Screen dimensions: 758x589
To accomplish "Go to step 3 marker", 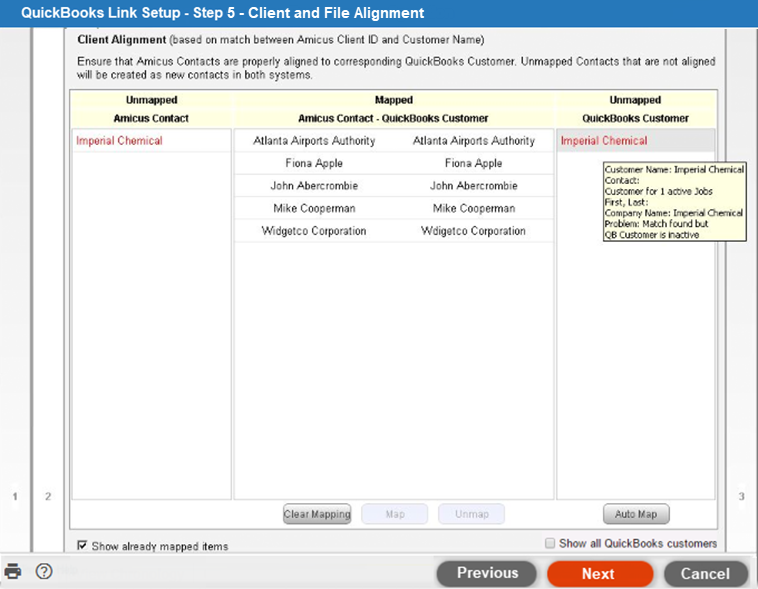I will point(742,496).
